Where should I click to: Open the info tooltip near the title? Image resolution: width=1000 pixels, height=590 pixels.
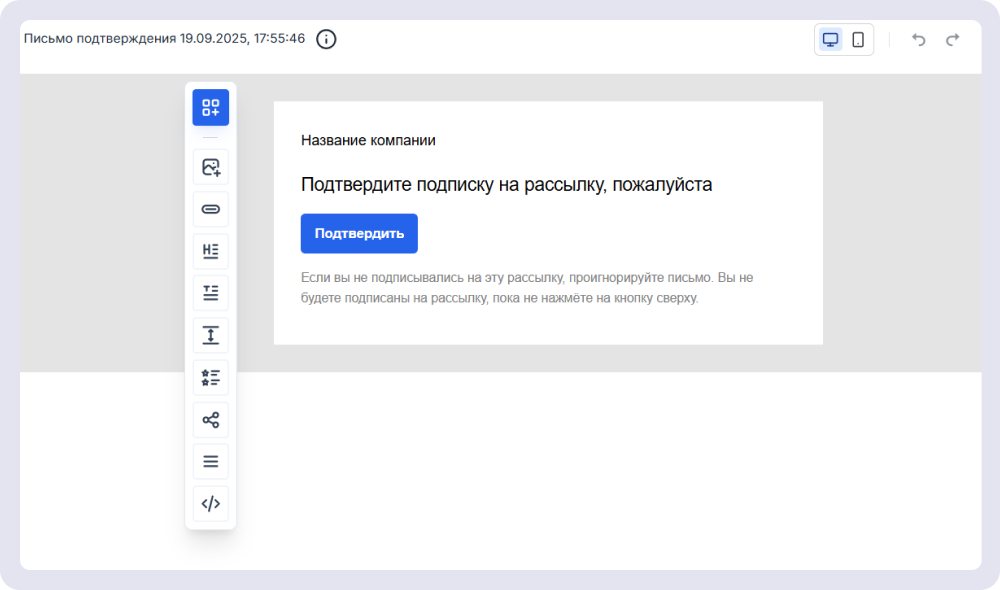click(324, 39)
